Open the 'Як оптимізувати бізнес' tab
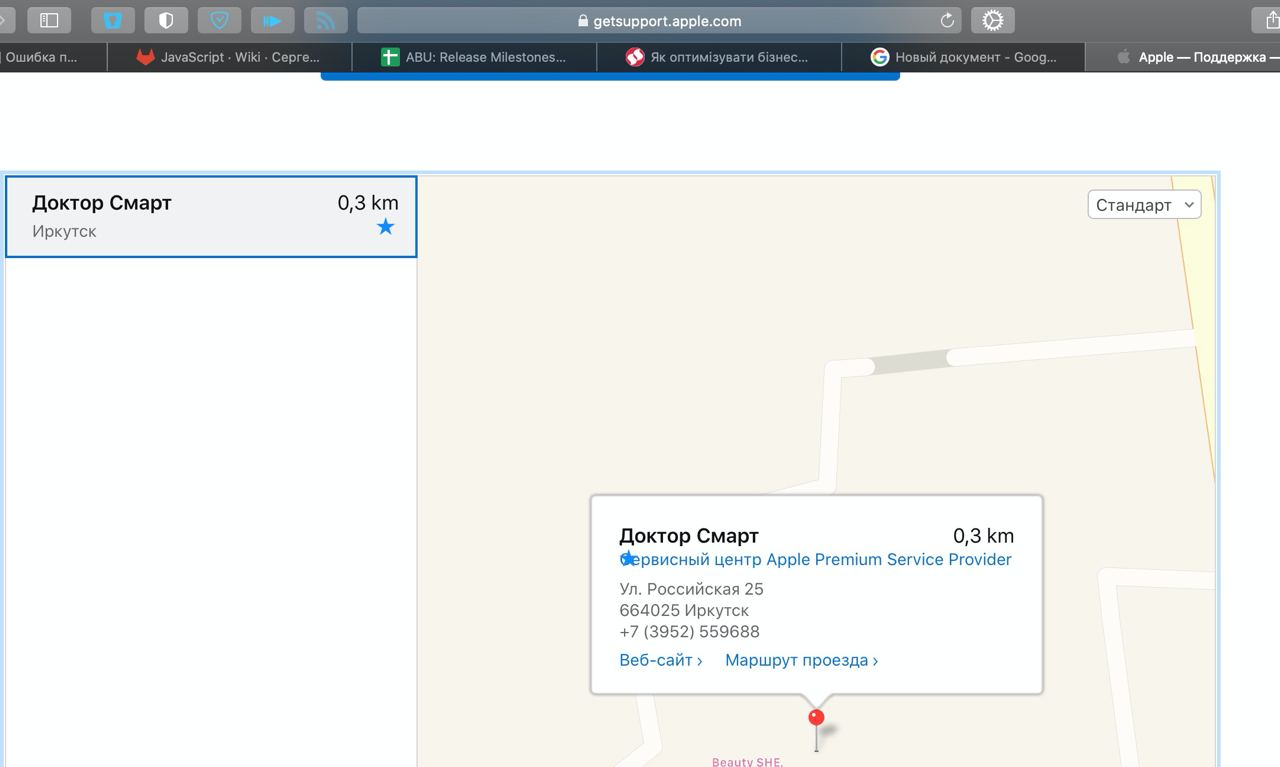This screenshot has width=1280, height=767. click(719, 57)
